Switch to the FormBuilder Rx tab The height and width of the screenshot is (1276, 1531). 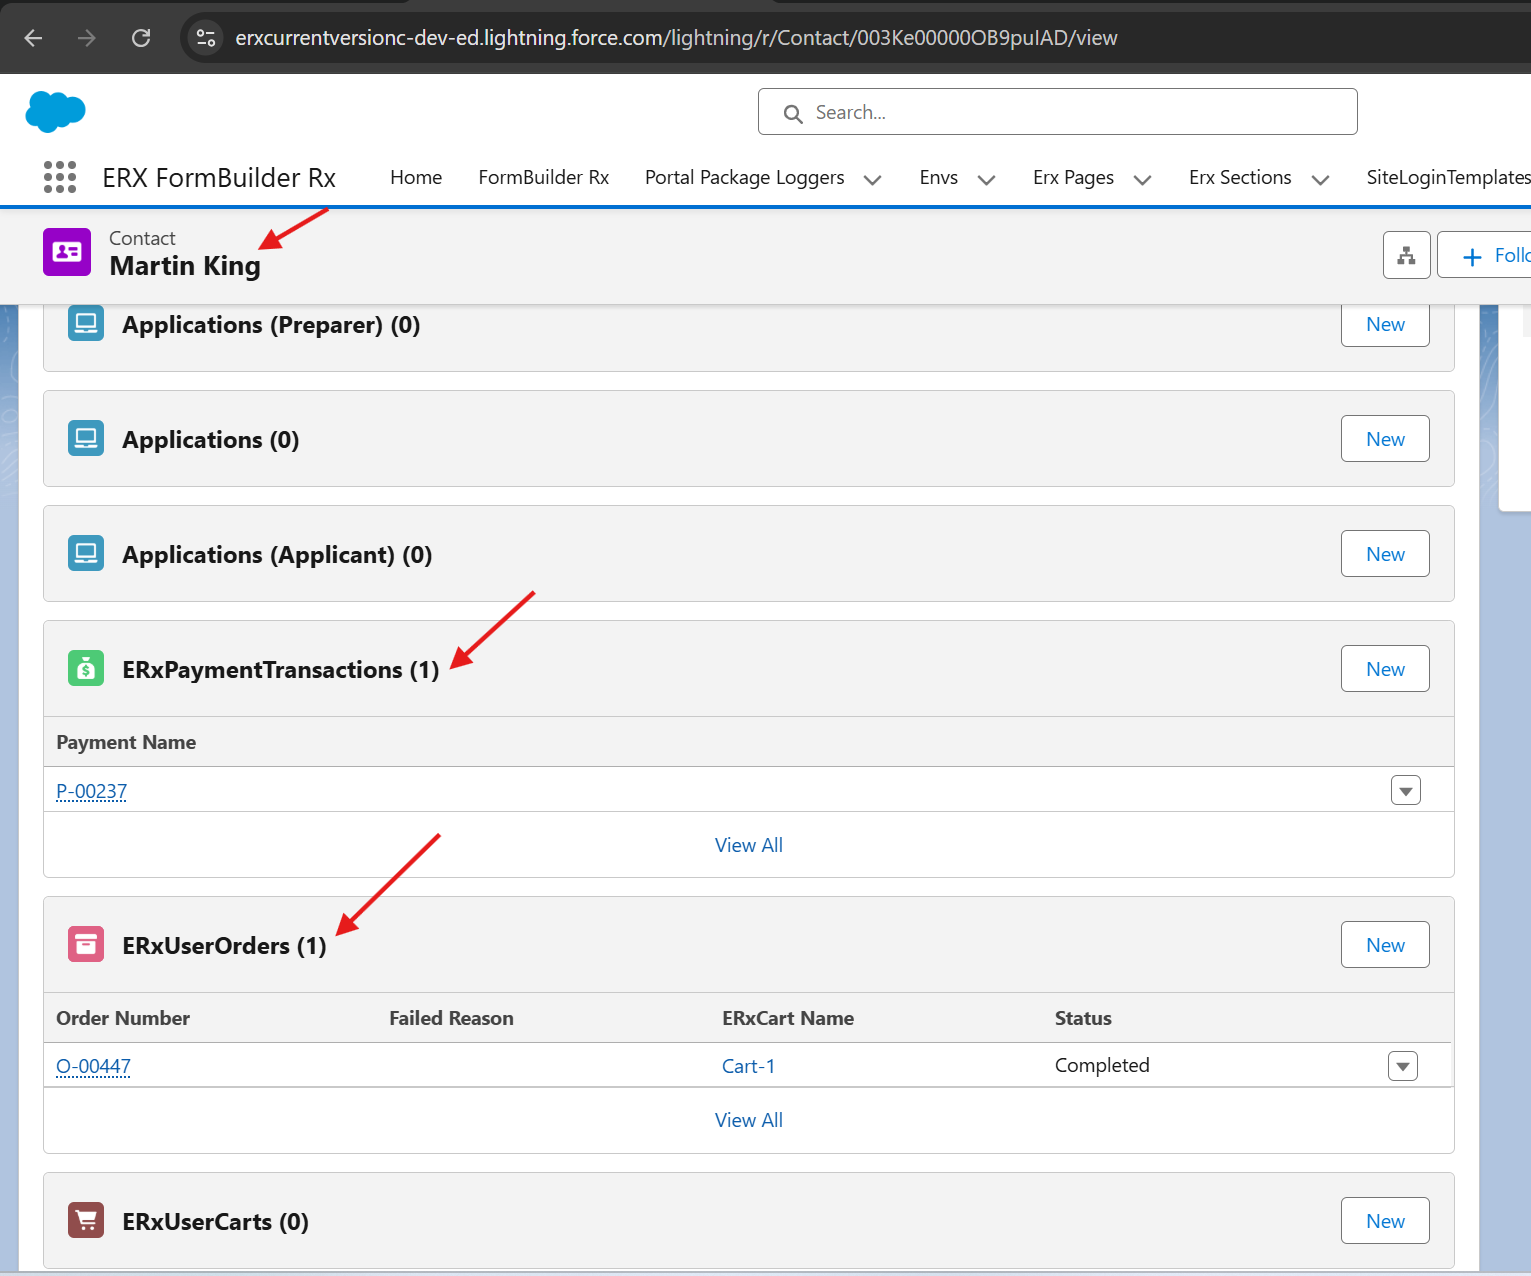(x=544, y=177)
